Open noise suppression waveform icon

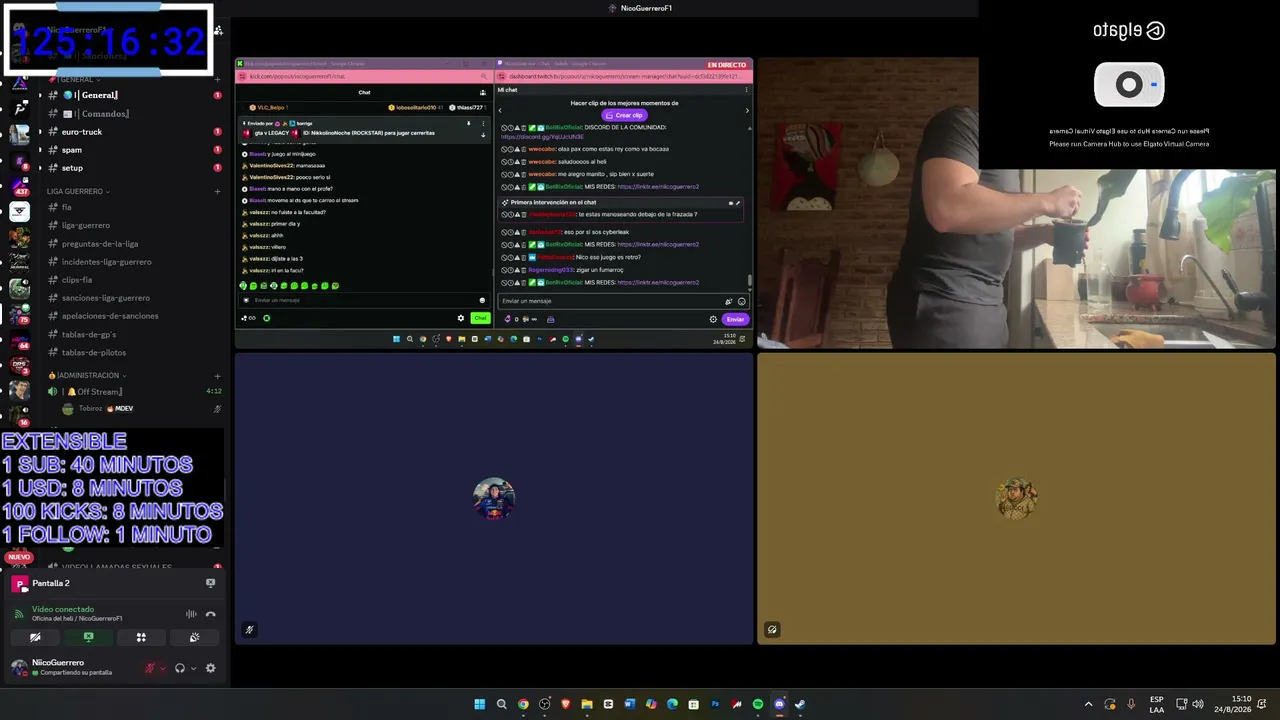pyautogui.click(x=191, y=614)
